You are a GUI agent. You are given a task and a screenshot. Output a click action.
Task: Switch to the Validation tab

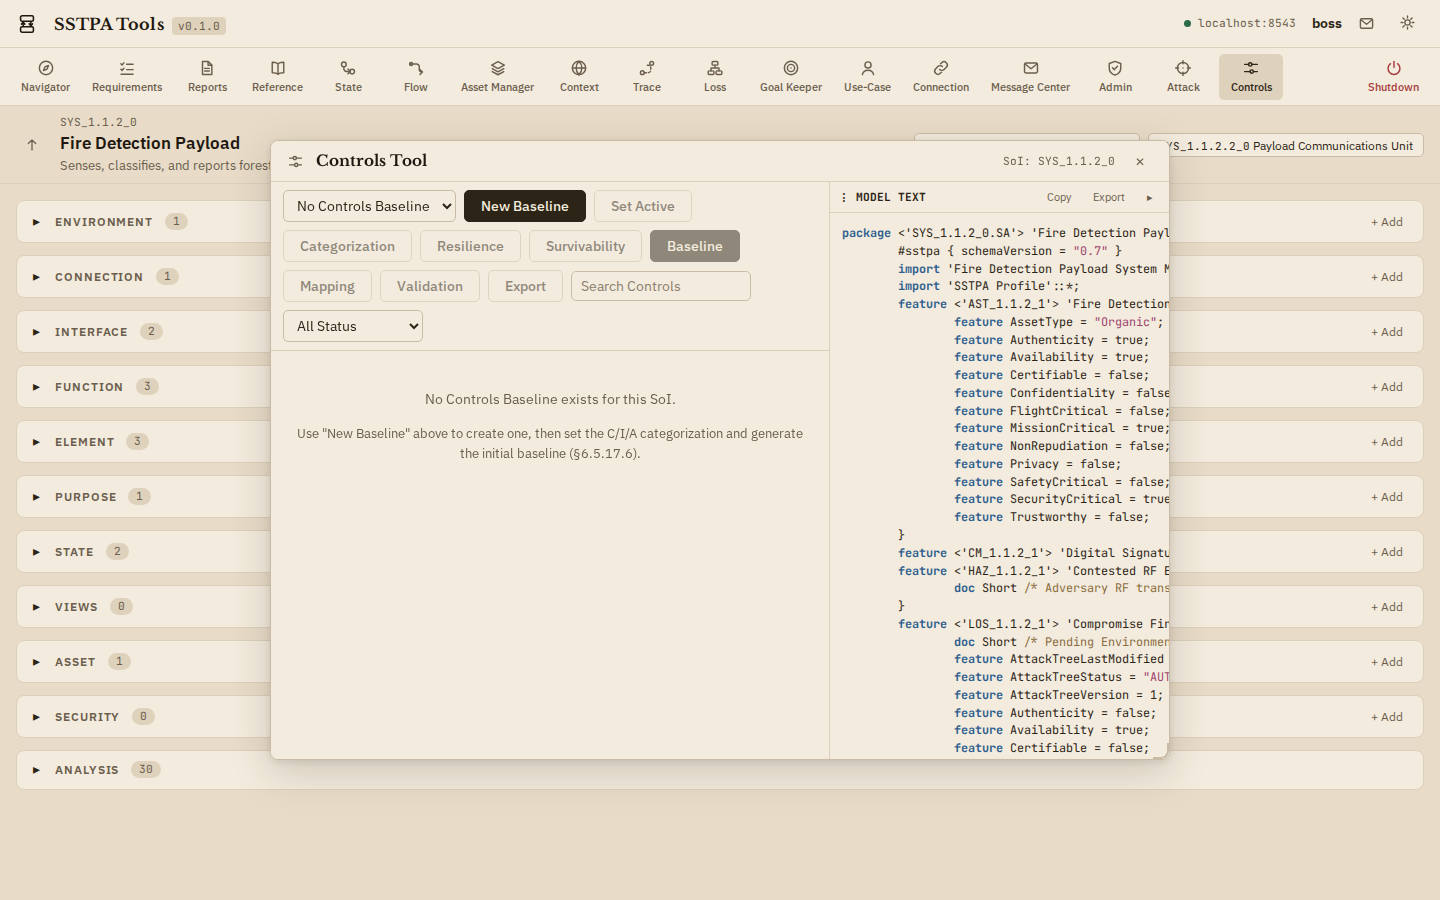[430, 286]
